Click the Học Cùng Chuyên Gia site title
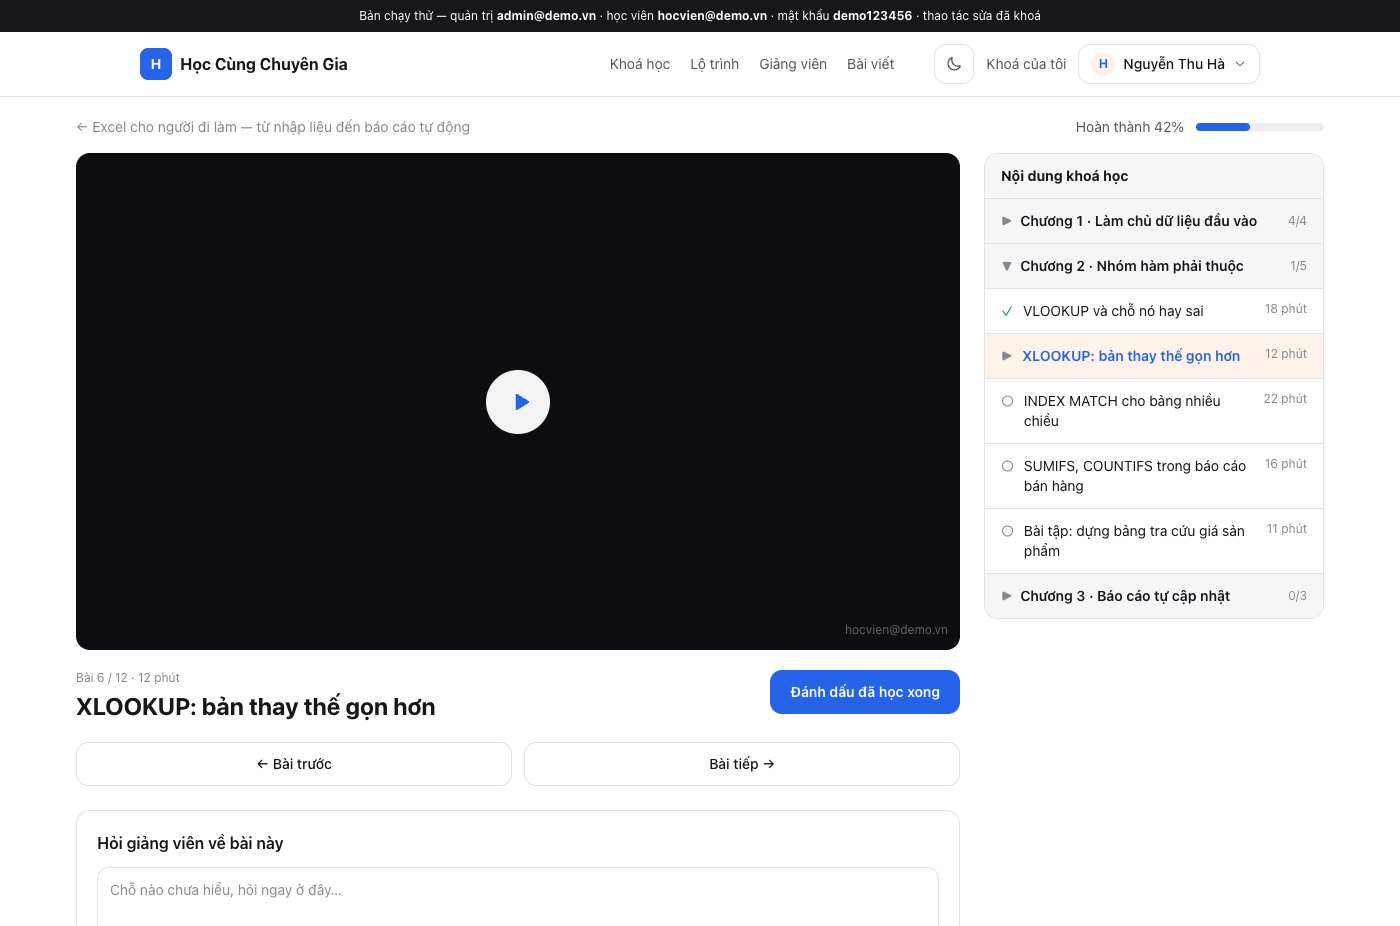The image size is (1400, 926). point(264,64)
